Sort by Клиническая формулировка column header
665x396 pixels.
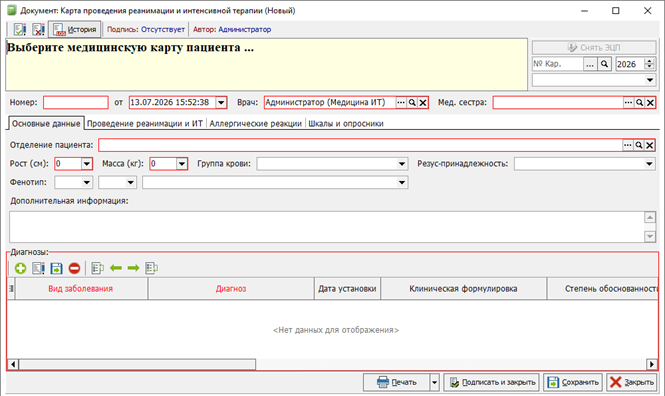(463, 289)
